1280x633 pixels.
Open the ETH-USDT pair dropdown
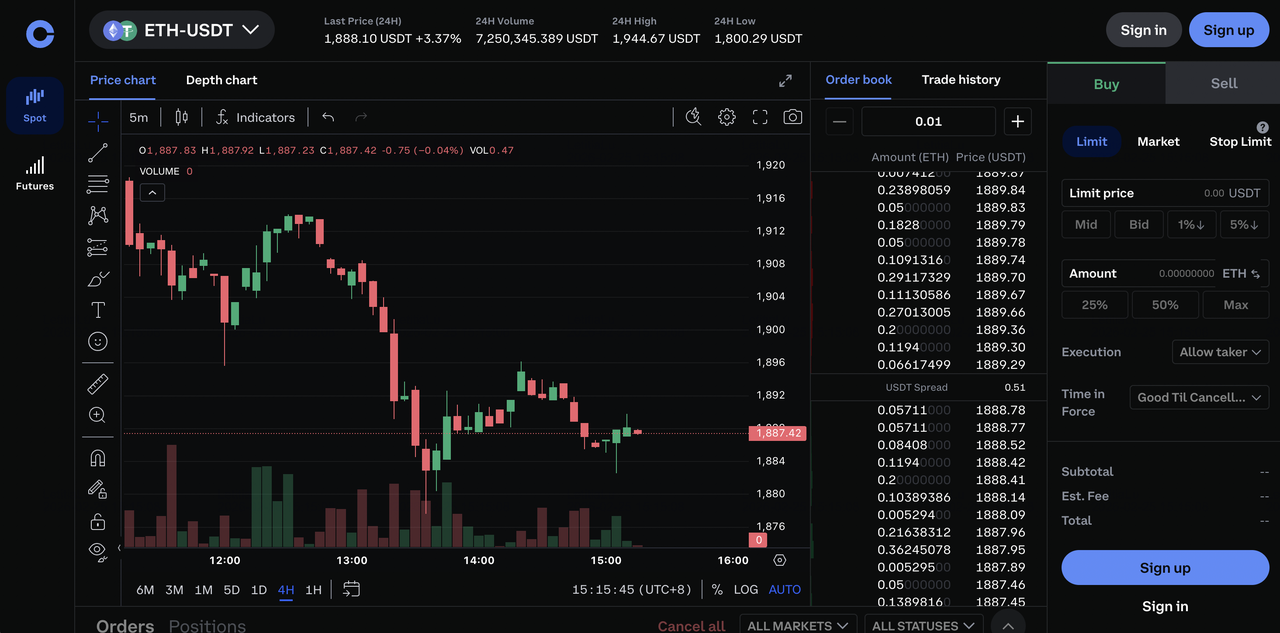pos(182,30)
